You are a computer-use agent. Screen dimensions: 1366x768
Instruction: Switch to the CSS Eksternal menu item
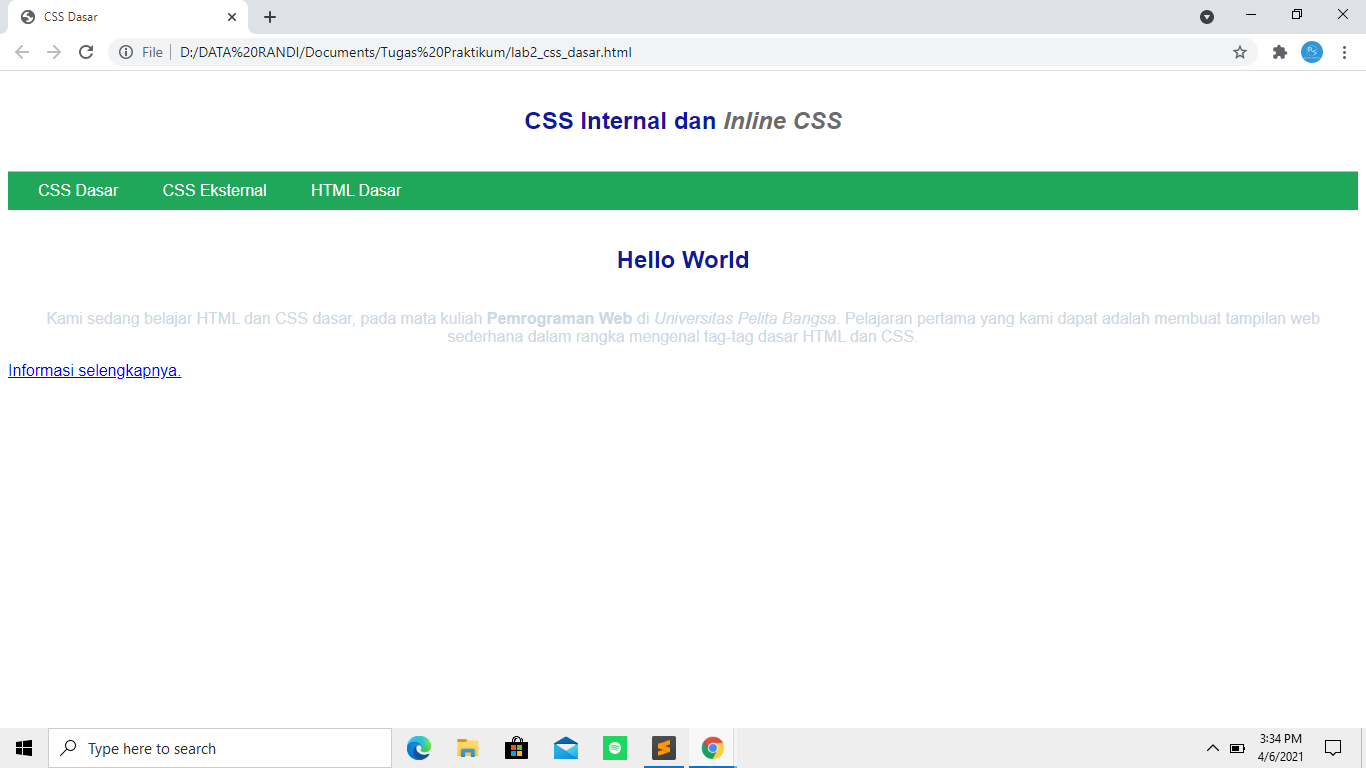coord(214,190)
